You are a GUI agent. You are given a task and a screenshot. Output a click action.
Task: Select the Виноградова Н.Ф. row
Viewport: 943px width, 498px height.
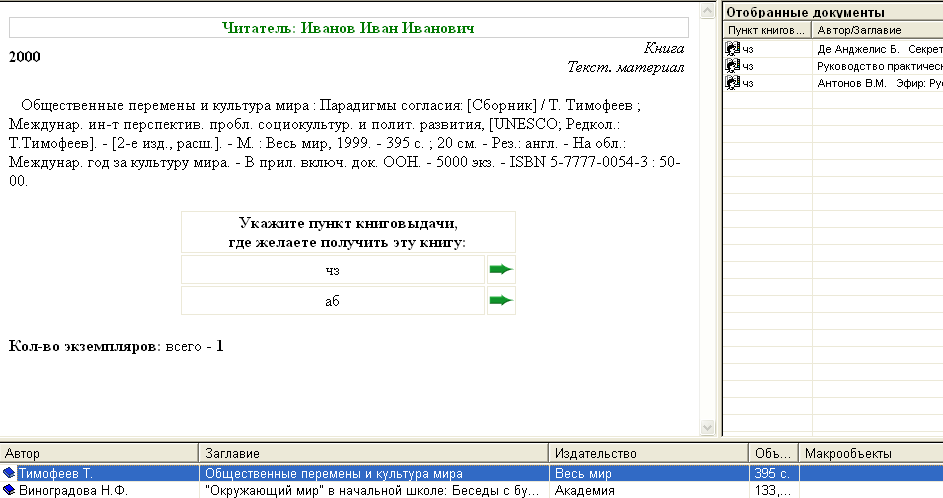[x=472, y=490]
